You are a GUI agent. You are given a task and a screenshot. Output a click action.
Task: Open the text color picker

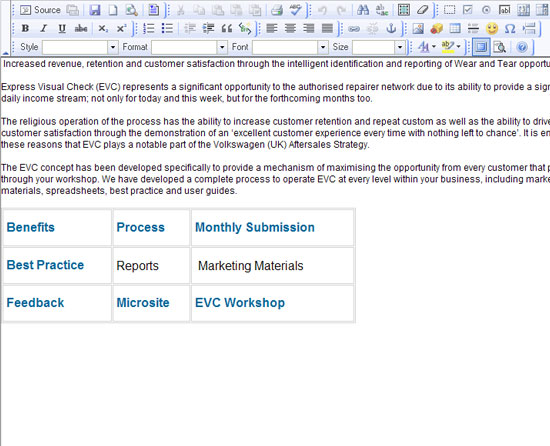pyautogui.click(x=427, y=47)
